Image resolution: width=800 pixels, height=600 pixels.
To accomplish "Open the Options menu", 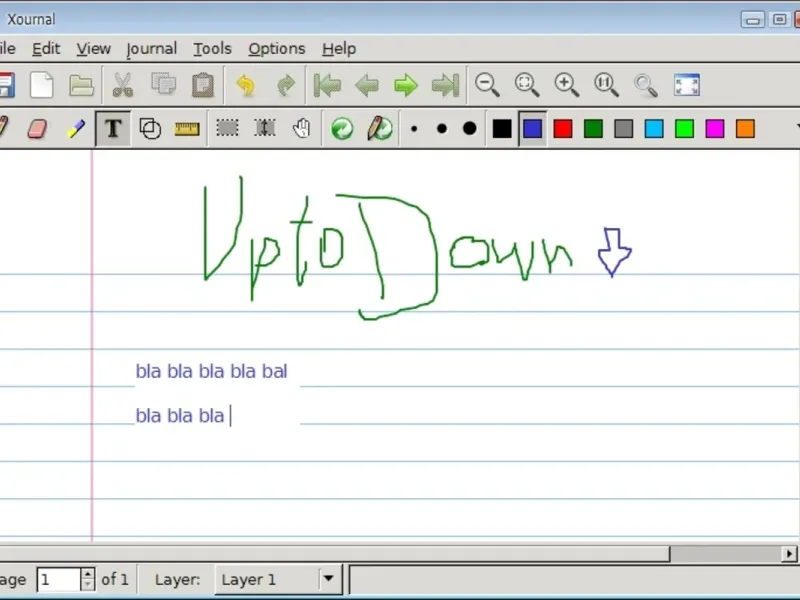I will pyautogui.click(x=277, y=49).
